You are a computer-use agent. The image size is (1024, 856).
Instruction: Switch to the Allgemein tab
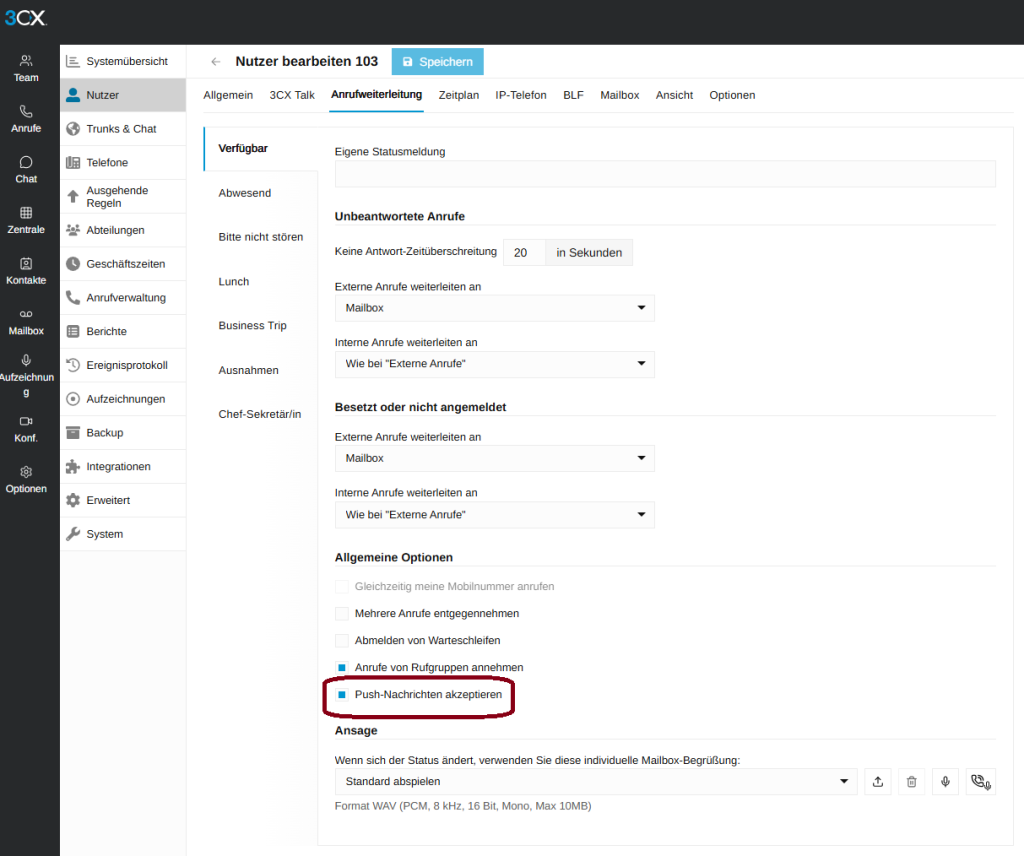pyautogui.click(x=228, y=95)
